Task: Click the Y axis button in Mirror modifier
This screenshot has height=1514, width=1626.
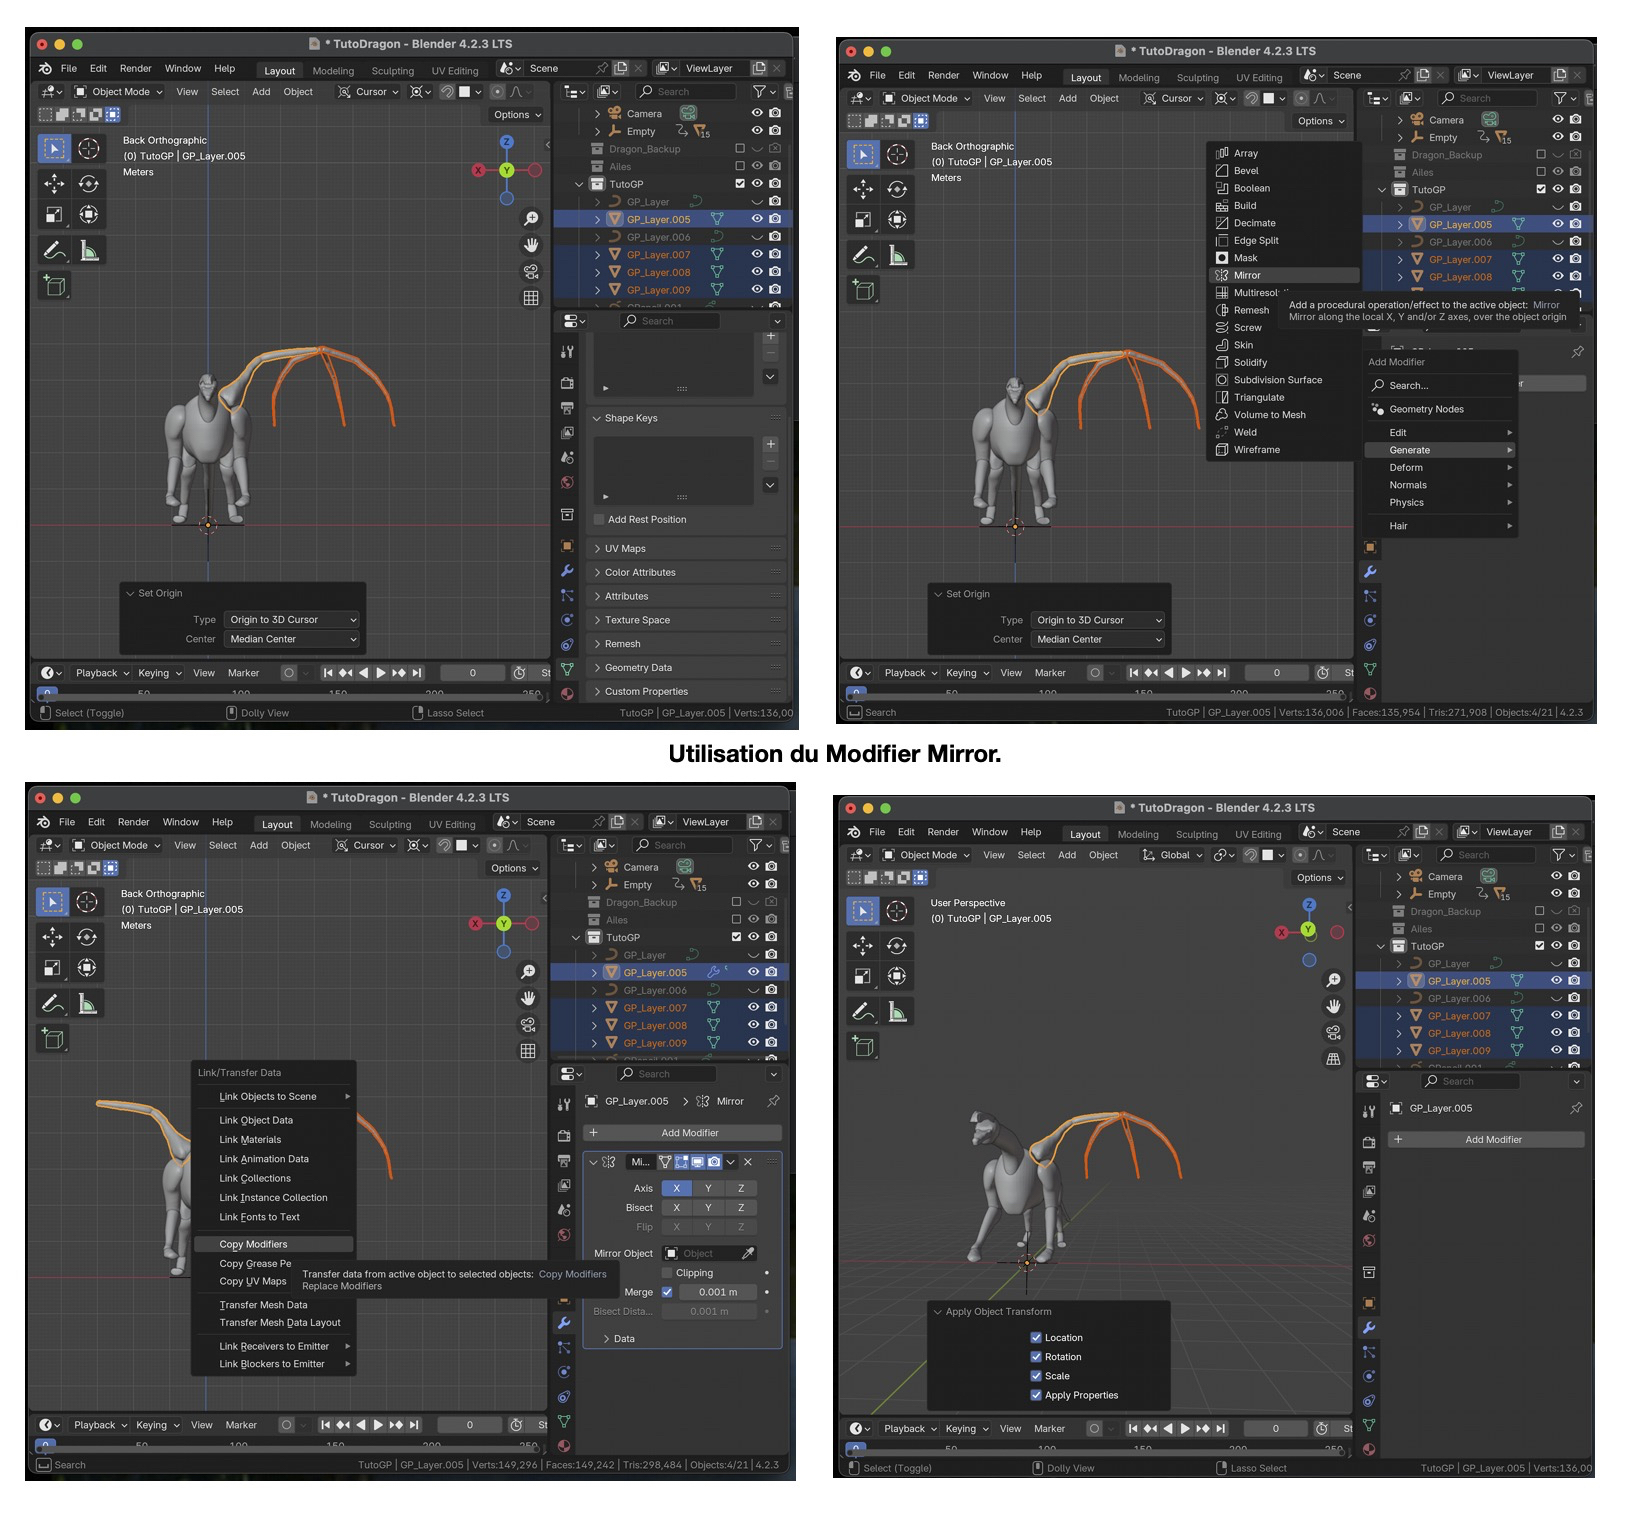Action: tap(708, 1188)
